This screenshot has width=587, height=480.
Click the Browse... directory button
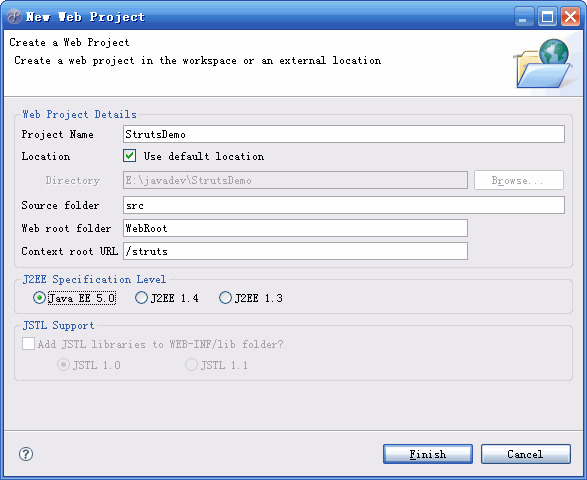point(519,180)
